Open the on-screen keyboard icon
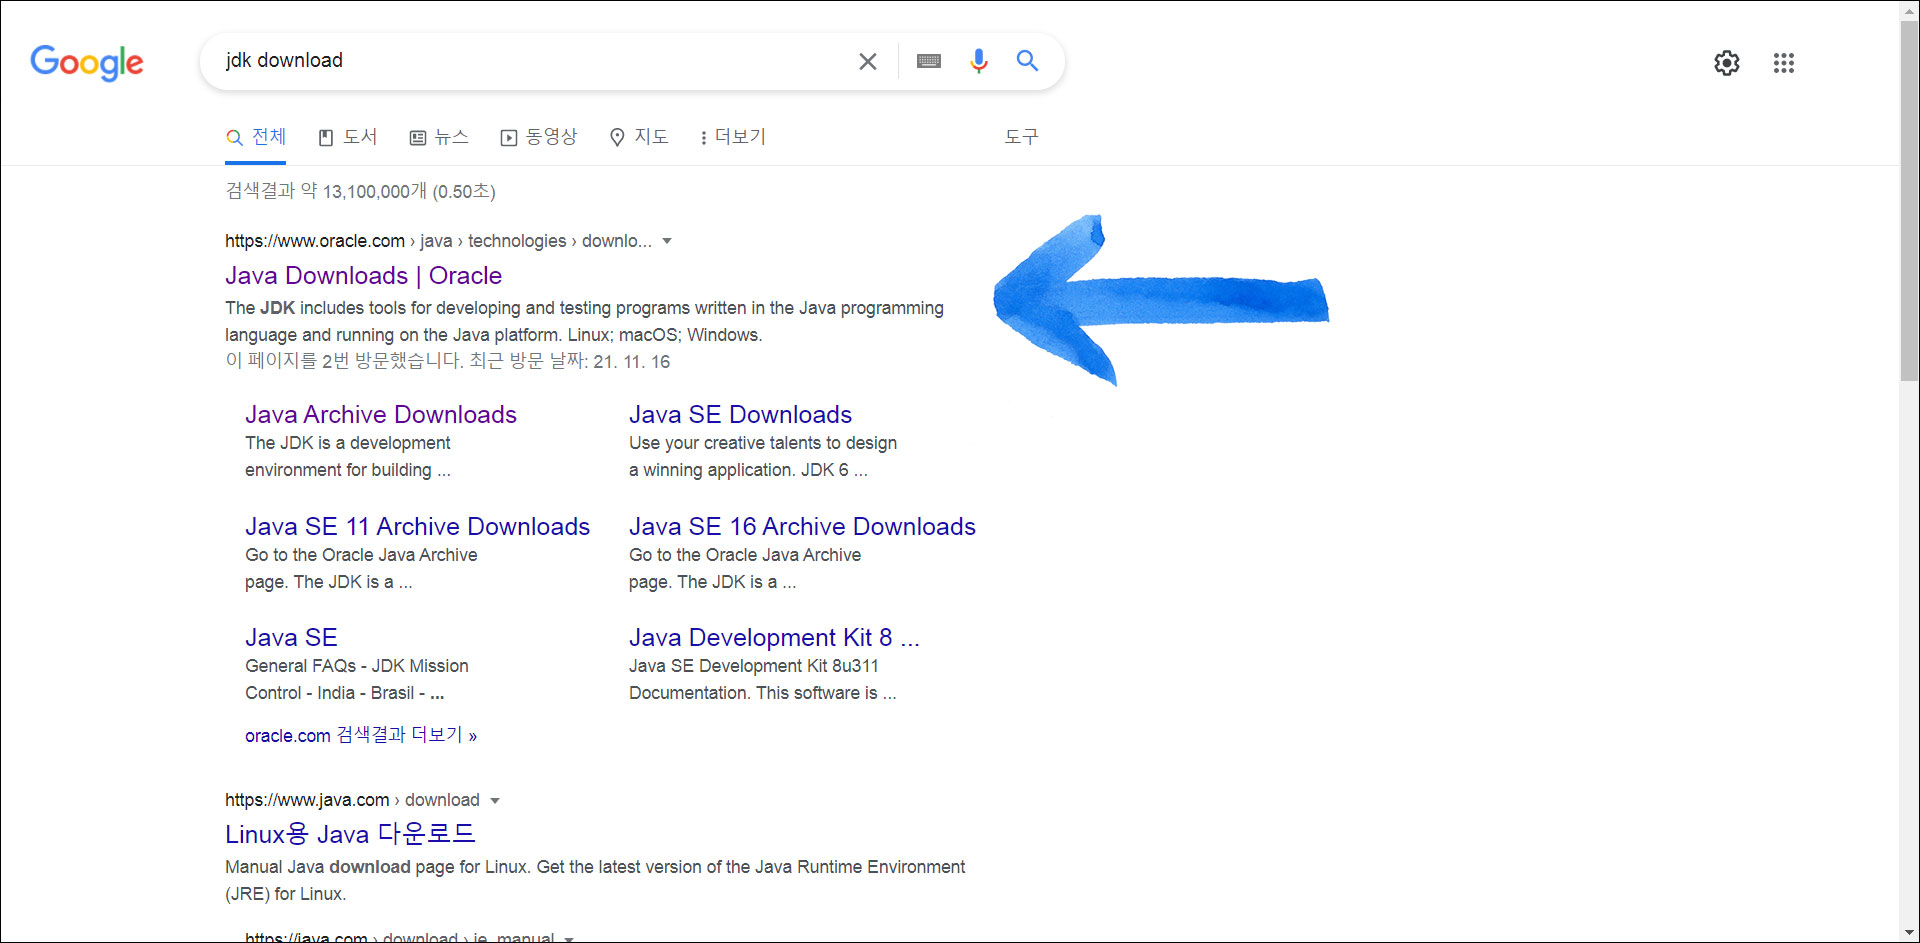Screen dimensions: 1920x943 click(x=929, y=61)
